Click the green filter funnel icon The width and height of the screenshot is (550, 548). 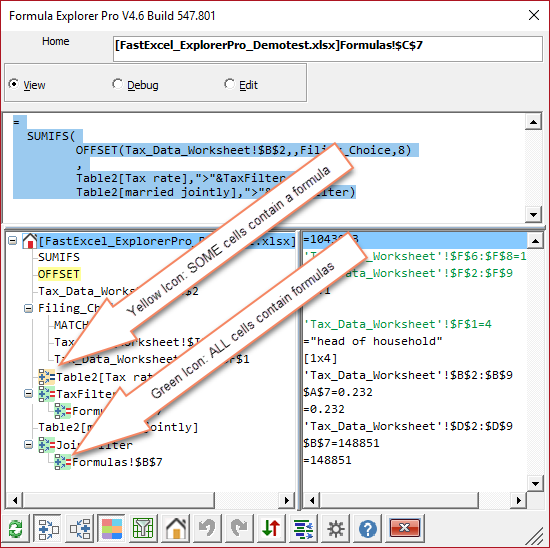(143, 528)
